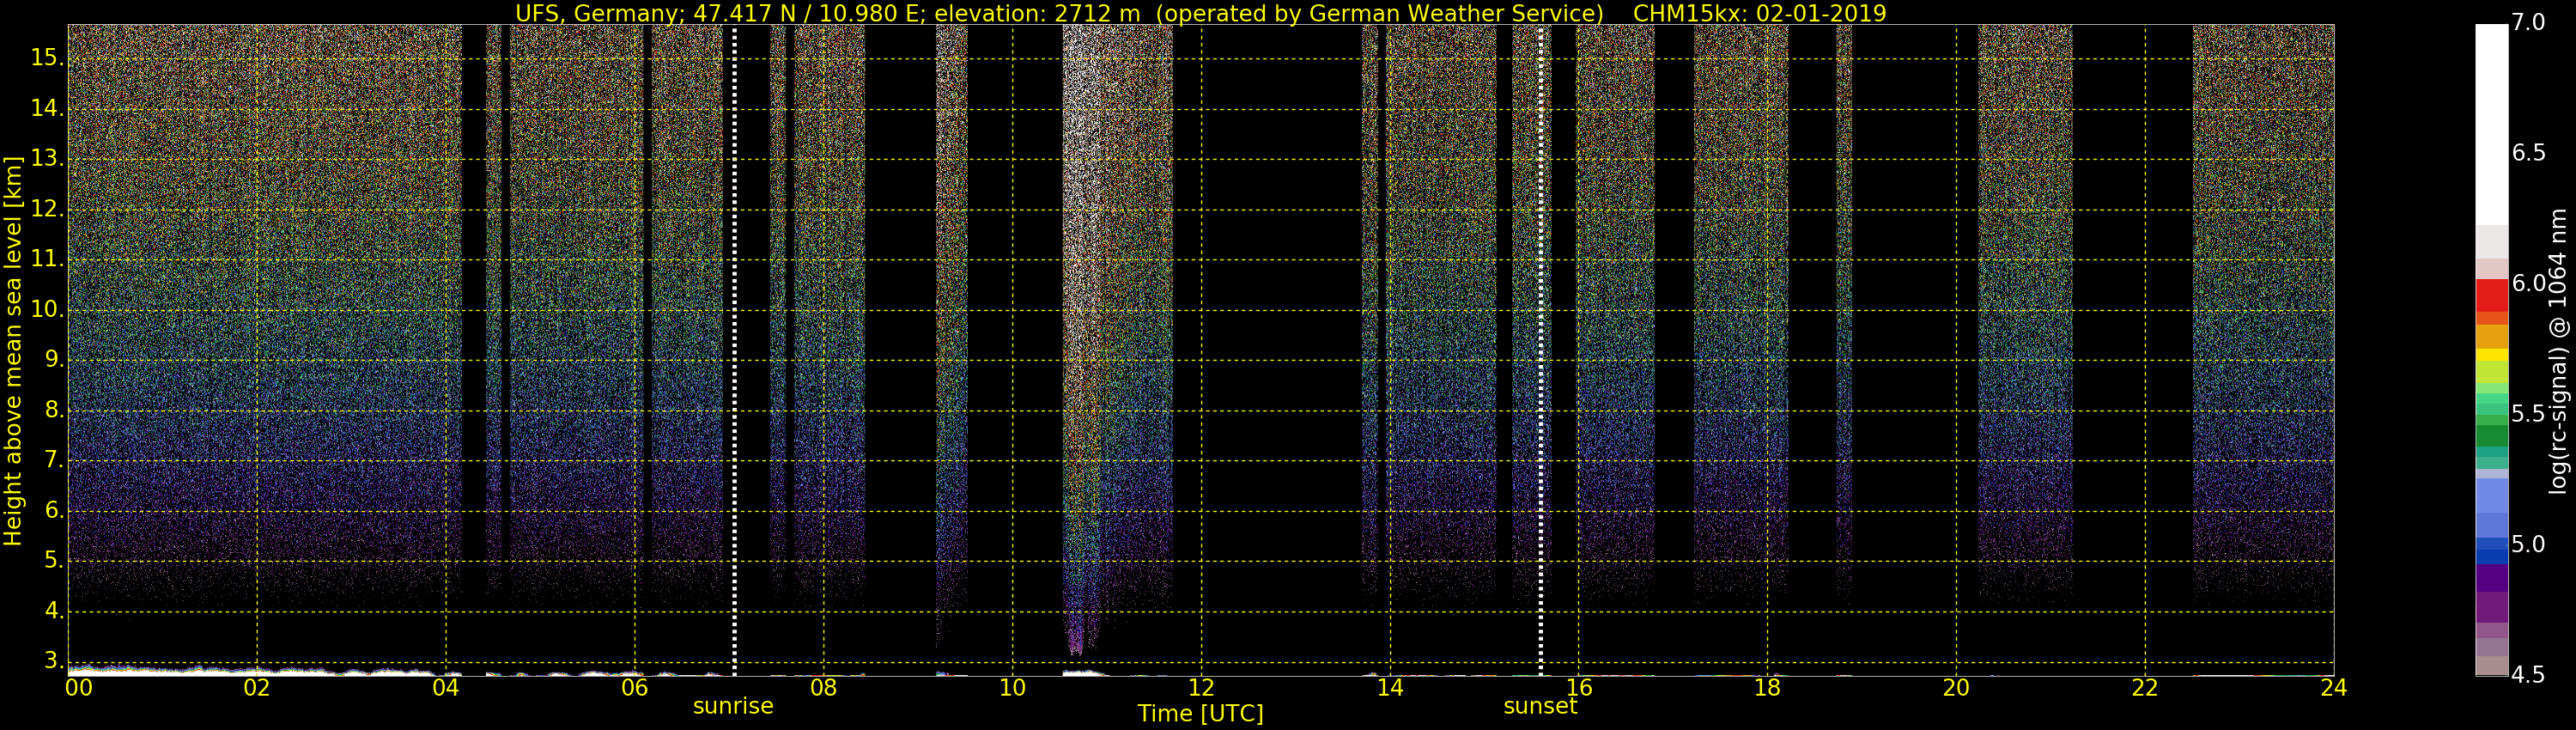Click the '02' time axis tick label
Viewport: 2576px width, 730px height.
pyautogui.click(x=257, y=688)
